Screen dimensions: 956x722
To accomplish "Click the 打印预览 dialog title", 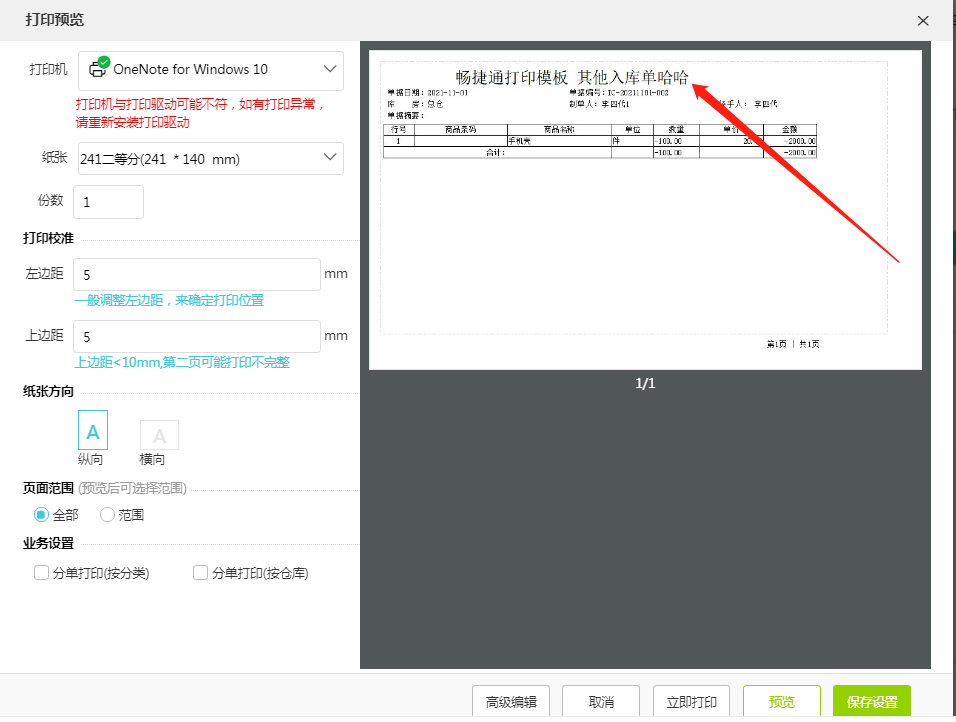I will coord(55,20).
